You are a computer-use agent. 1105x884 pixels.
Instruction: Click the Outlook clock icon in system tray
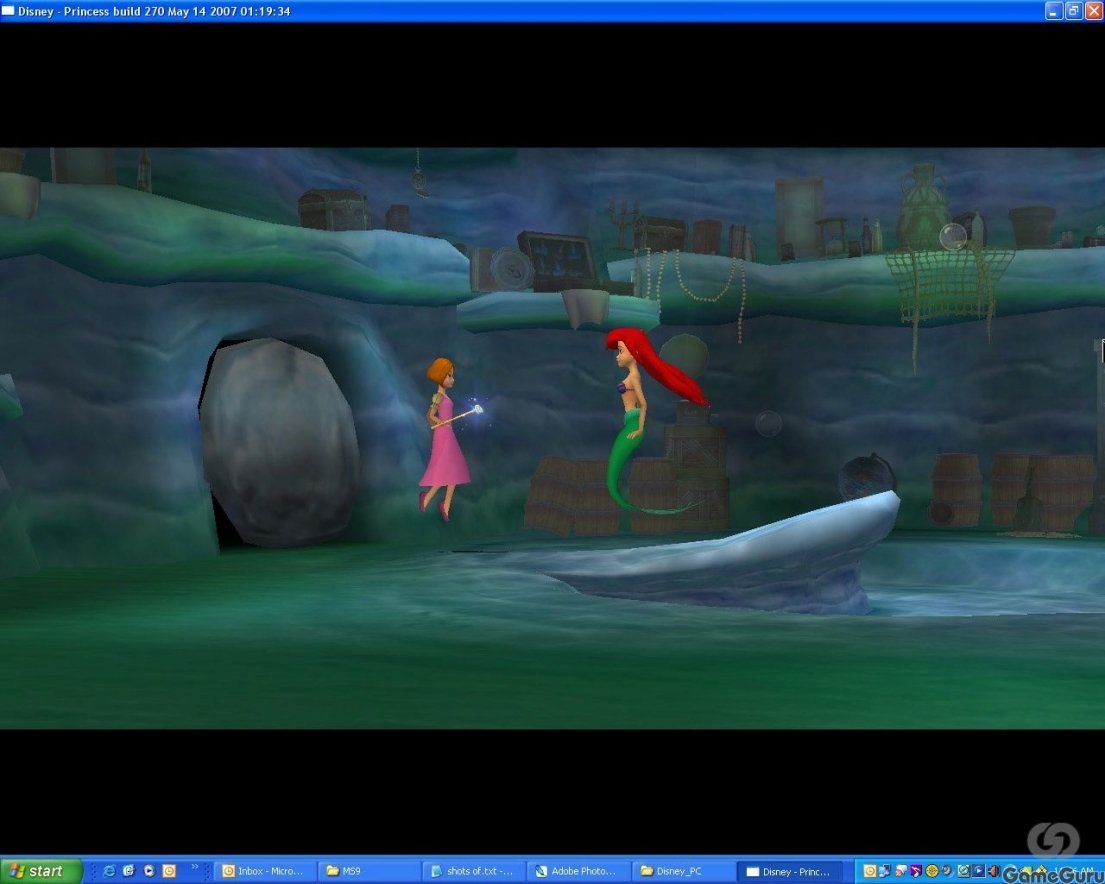click(870, 871)
